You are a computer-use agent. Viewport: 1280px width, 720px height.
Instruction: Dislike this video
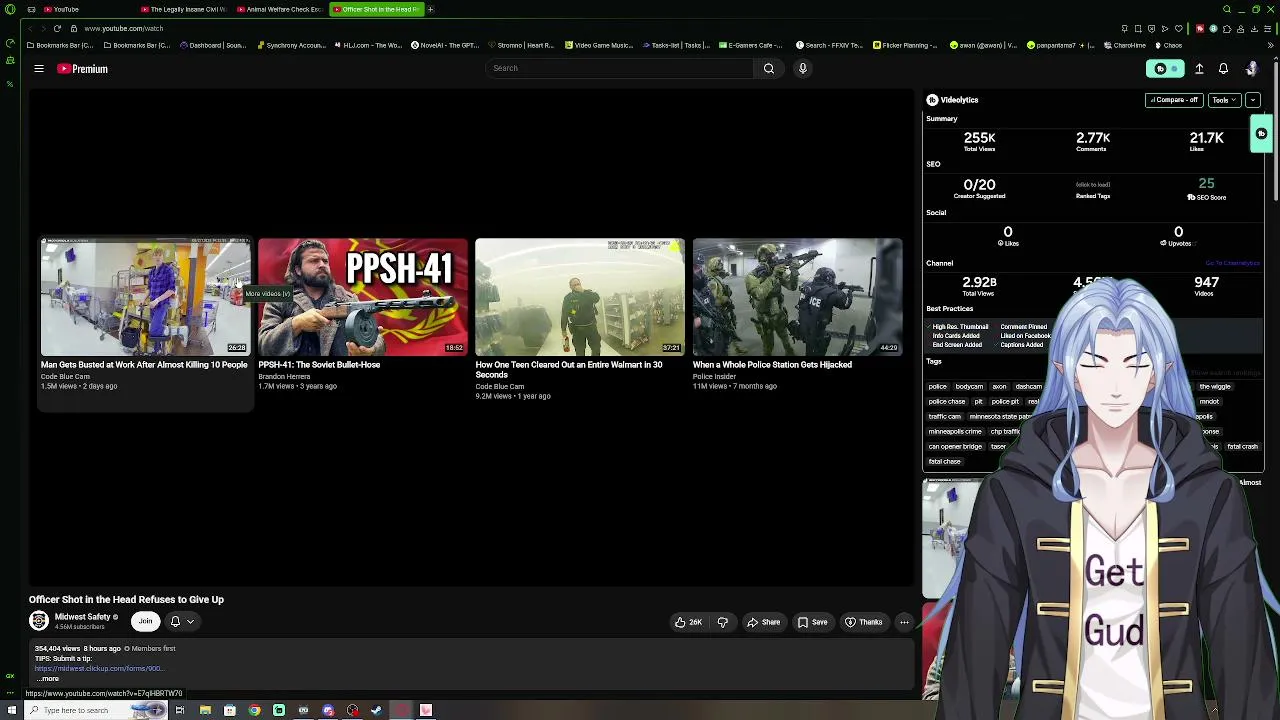723,622
